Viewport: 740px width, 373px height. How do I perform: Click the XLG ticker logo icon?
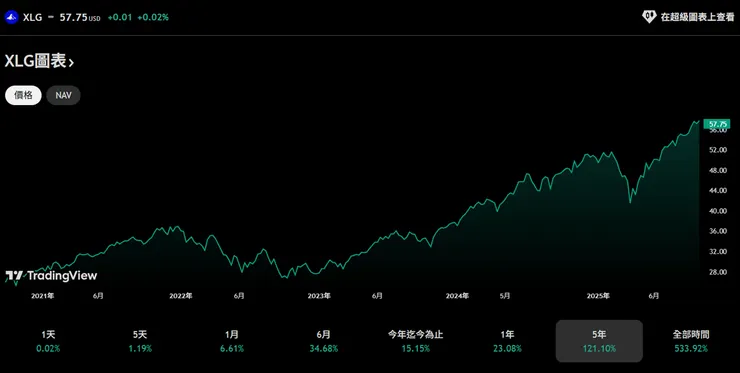coord(11,17)
